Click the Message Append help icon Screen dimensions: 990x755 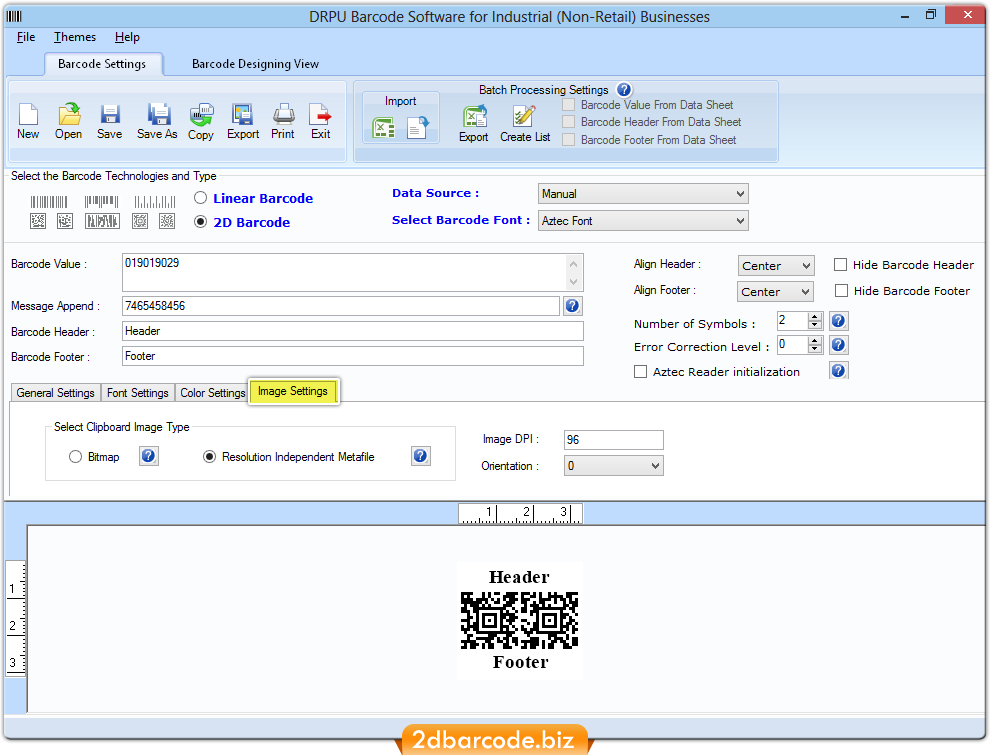(x=573, y=306)
